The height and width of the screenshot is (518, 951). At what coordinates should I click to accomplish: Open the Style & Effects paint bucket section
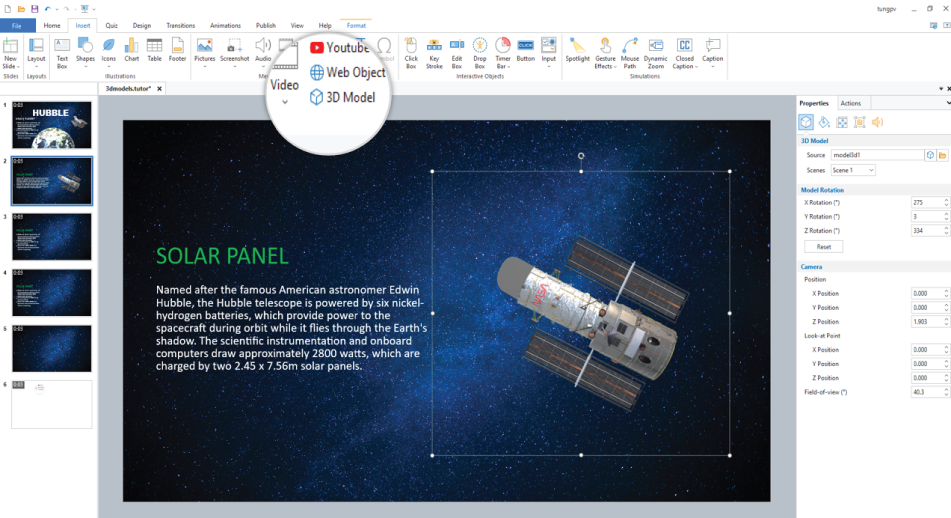click(824, 123)
